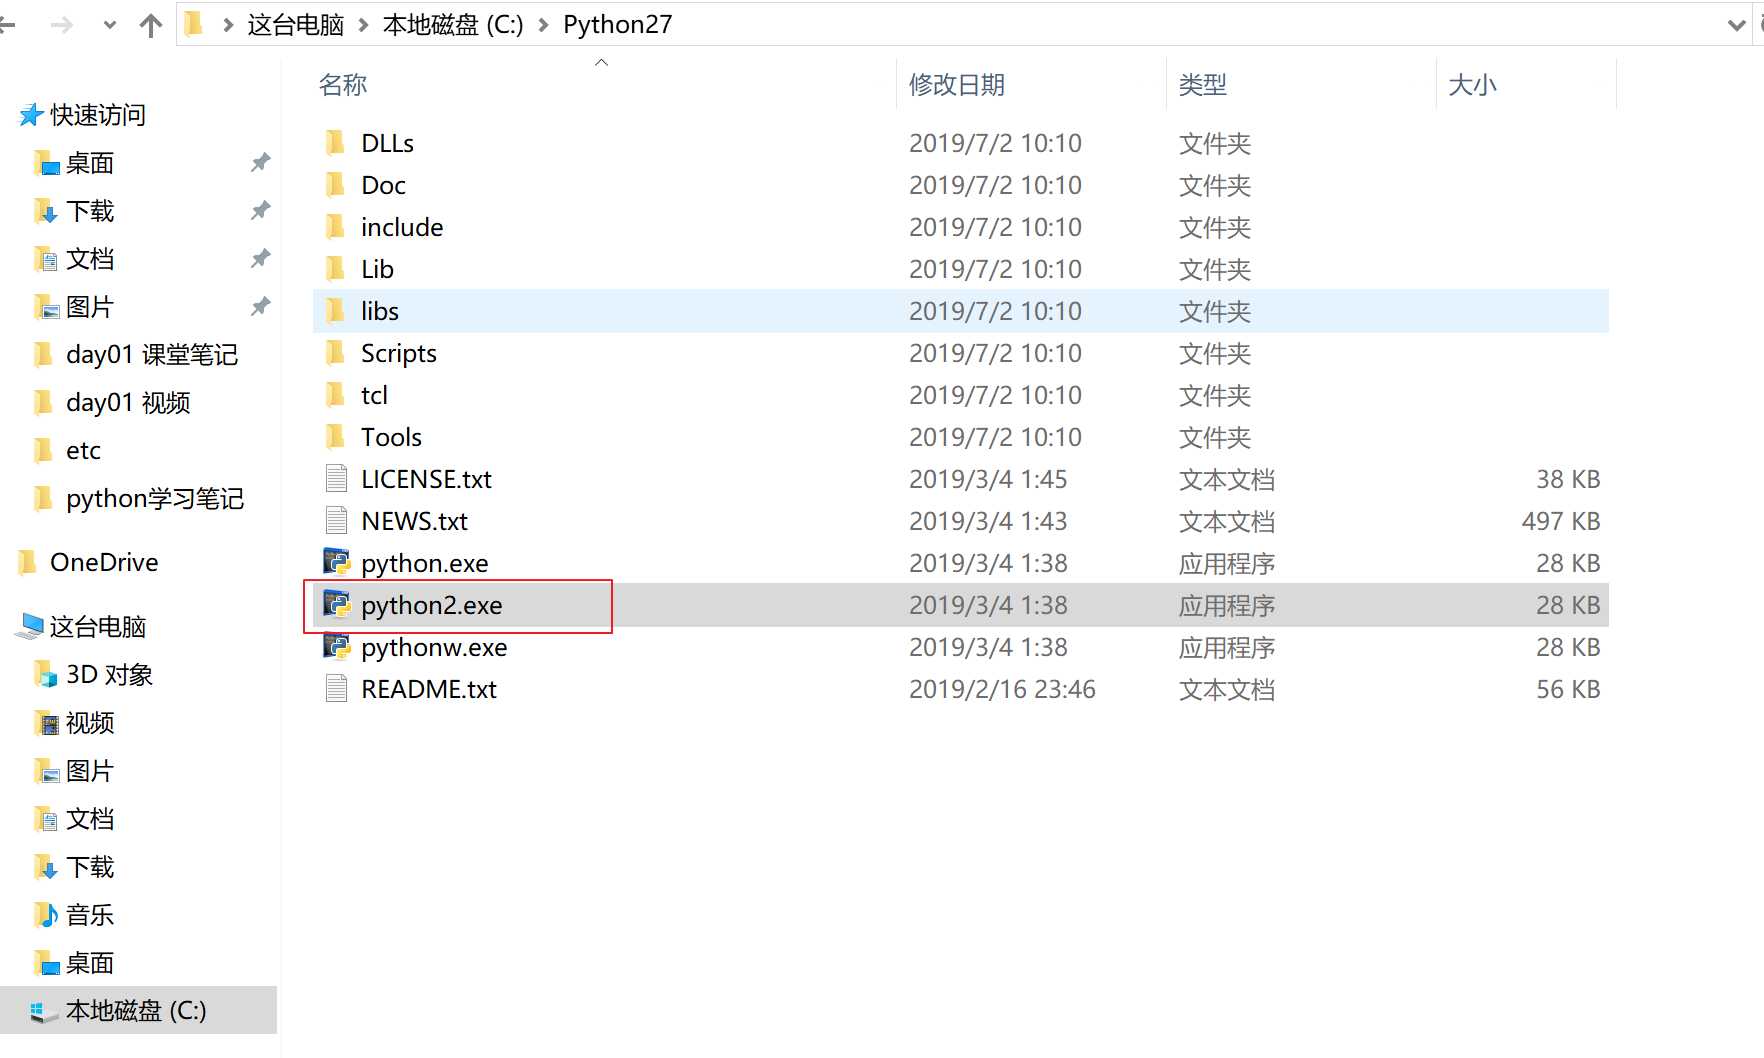Image resolution: width=1764 pixels, height=1058 pixels.
Task: Click Python27 breadcrumb in address bar
Action: pyautogui.click(x=618, y=25)
